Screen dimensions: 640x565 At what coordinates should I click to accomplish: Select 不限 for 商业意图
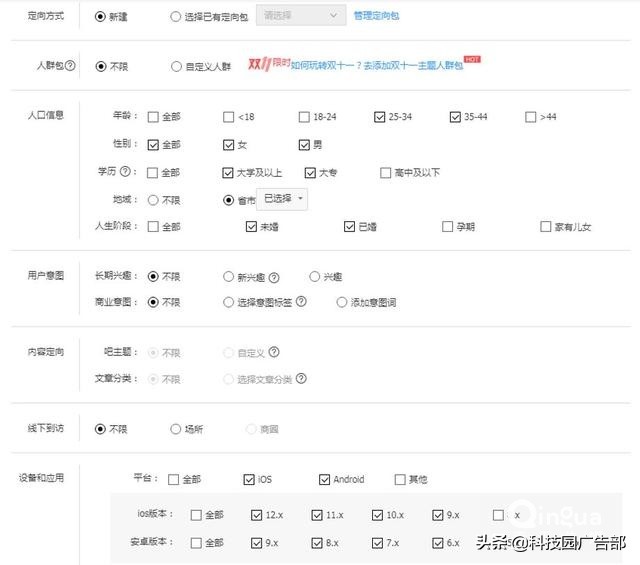click(x=153, y=302)
